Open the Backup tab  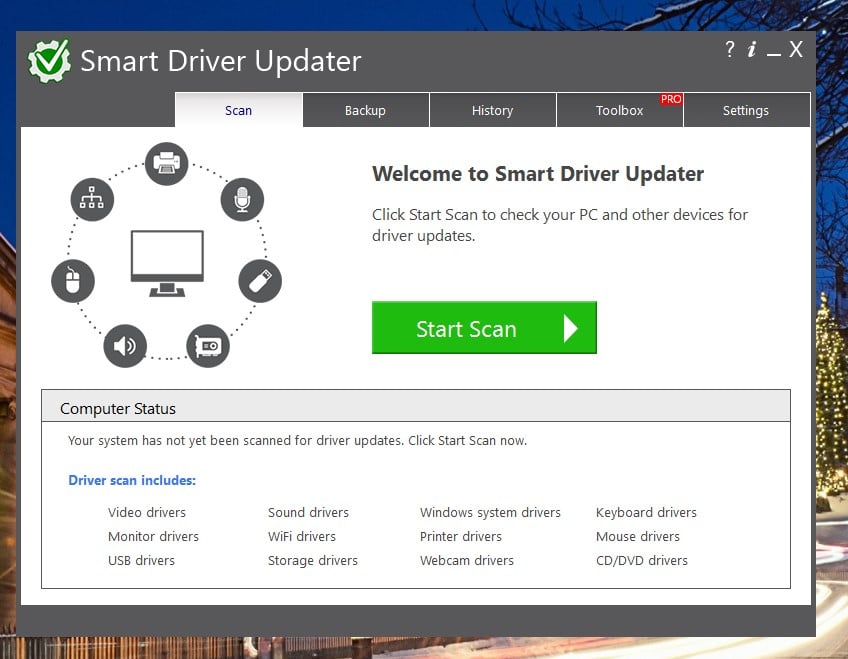(366, 110)
